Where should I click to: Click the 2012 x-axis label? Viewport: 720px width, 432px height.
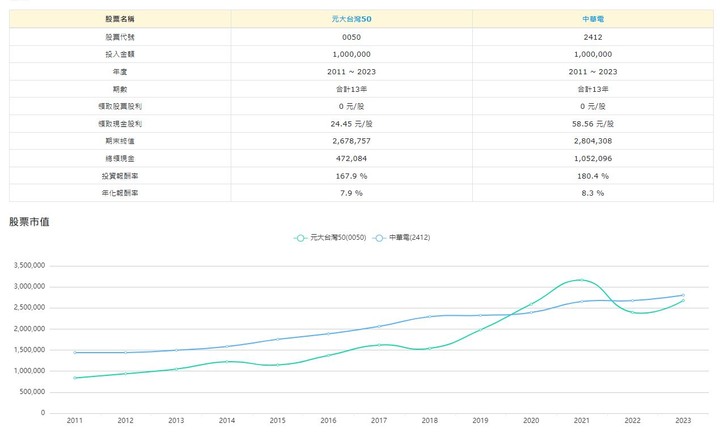coord(125,420)
